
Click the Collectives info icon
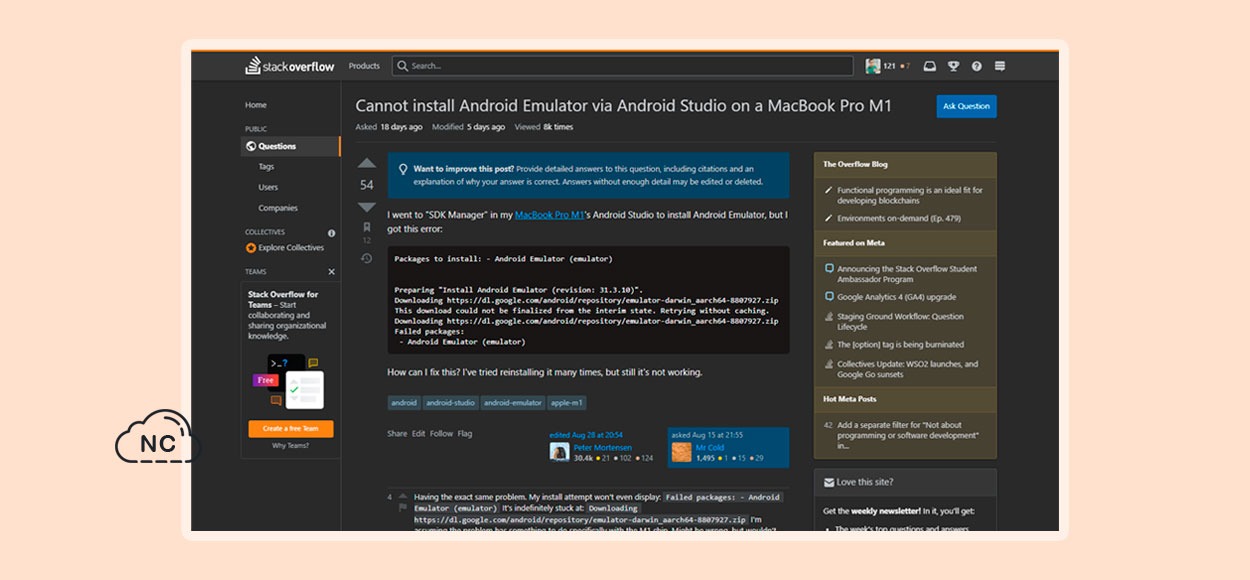[332, 233]
